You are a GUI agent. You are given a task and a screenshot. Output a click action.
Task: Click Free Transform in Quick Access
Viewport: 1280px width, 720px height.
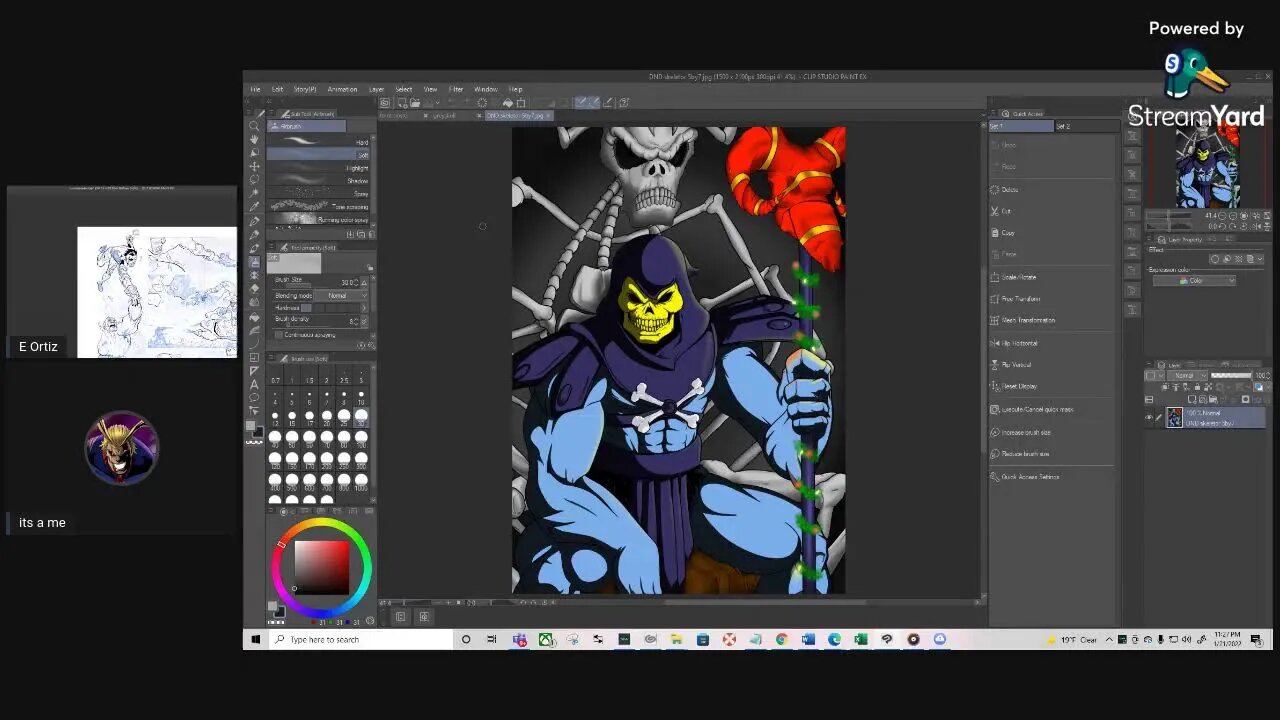[1021, 299]
